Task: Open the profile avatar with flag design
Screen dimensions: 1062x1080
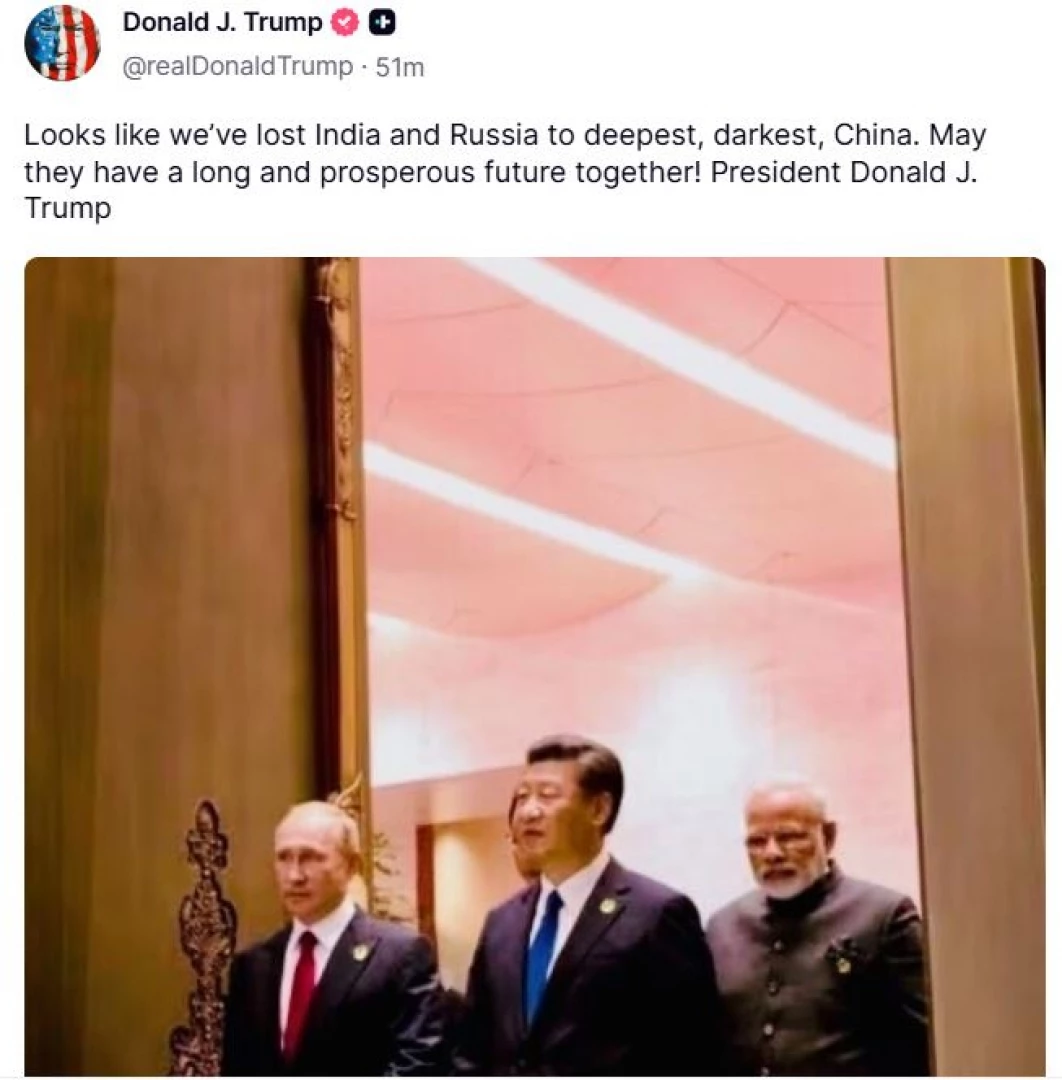Action: [x=62, y=43]
